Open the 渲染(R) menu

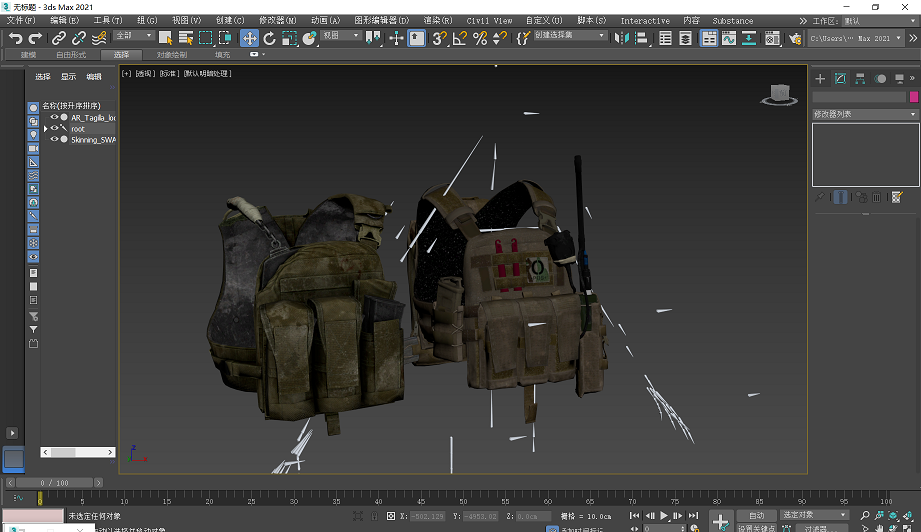click(438, 21)
